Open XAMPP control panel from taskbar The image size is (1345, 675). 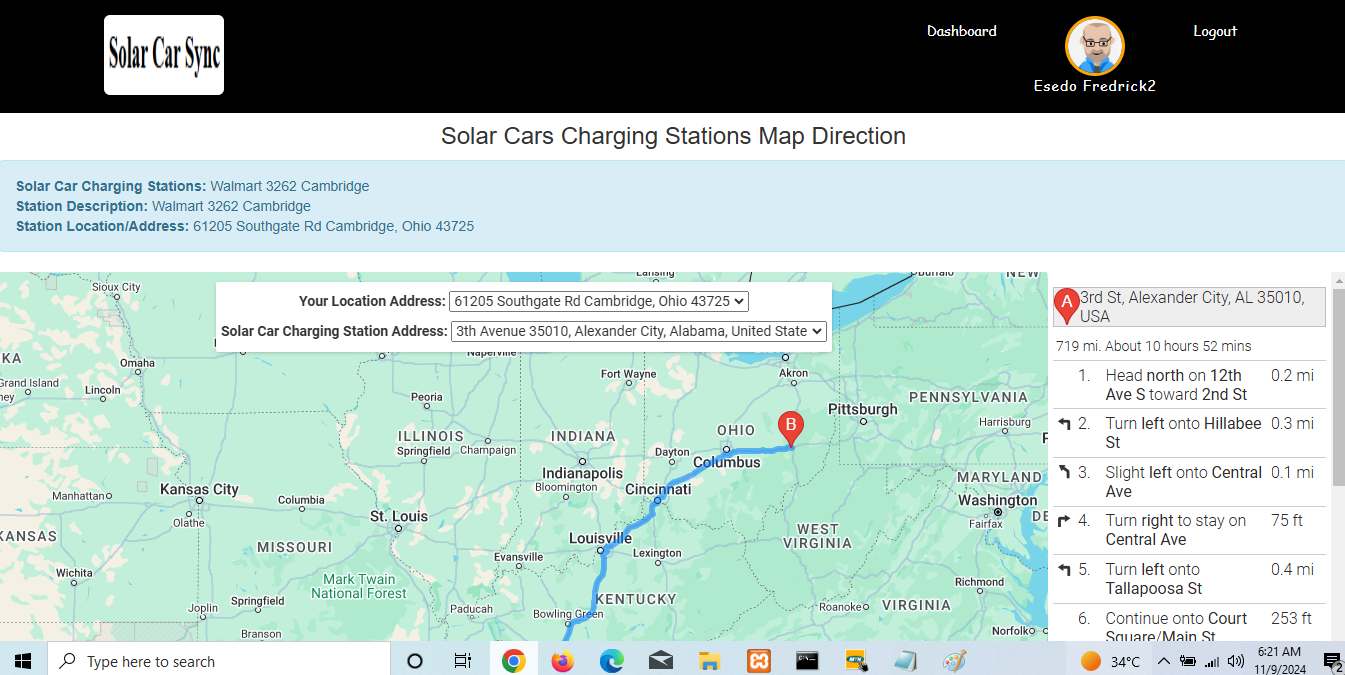click(758, 661)
